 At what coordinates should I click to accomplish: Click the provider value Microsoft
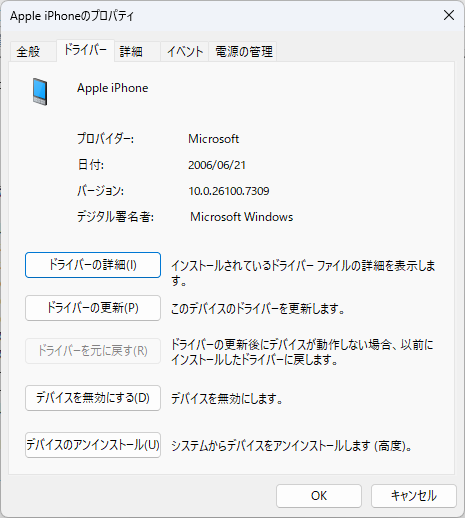coord(214,139)
